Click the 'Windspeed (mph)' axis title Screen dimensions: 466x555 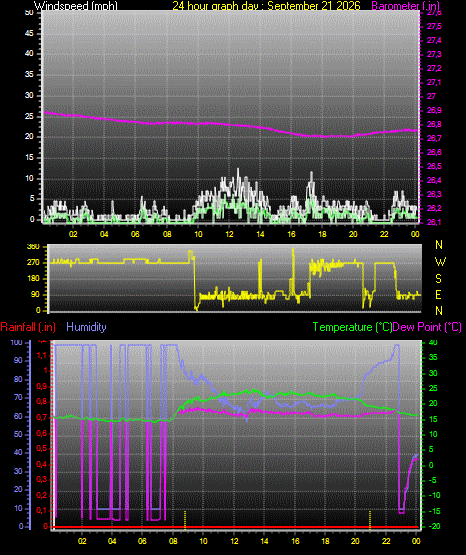pyautogui.click(x=76, y=6)
